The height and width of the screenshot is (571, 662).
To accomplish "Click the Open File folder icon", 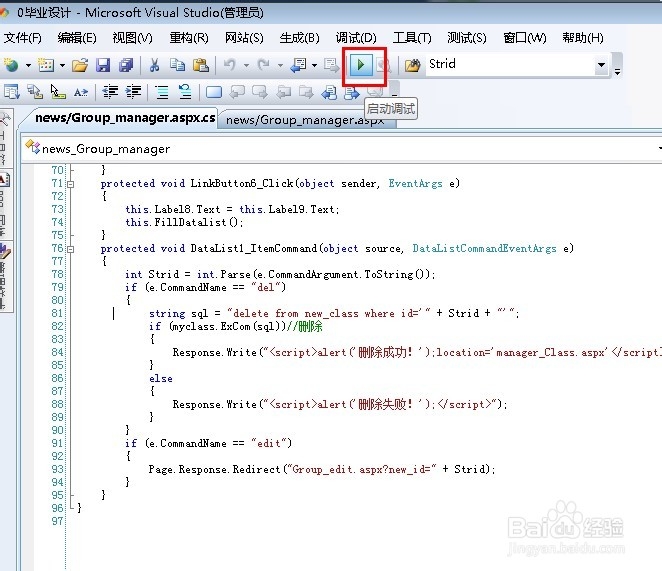I will click(x=80, y=65).
